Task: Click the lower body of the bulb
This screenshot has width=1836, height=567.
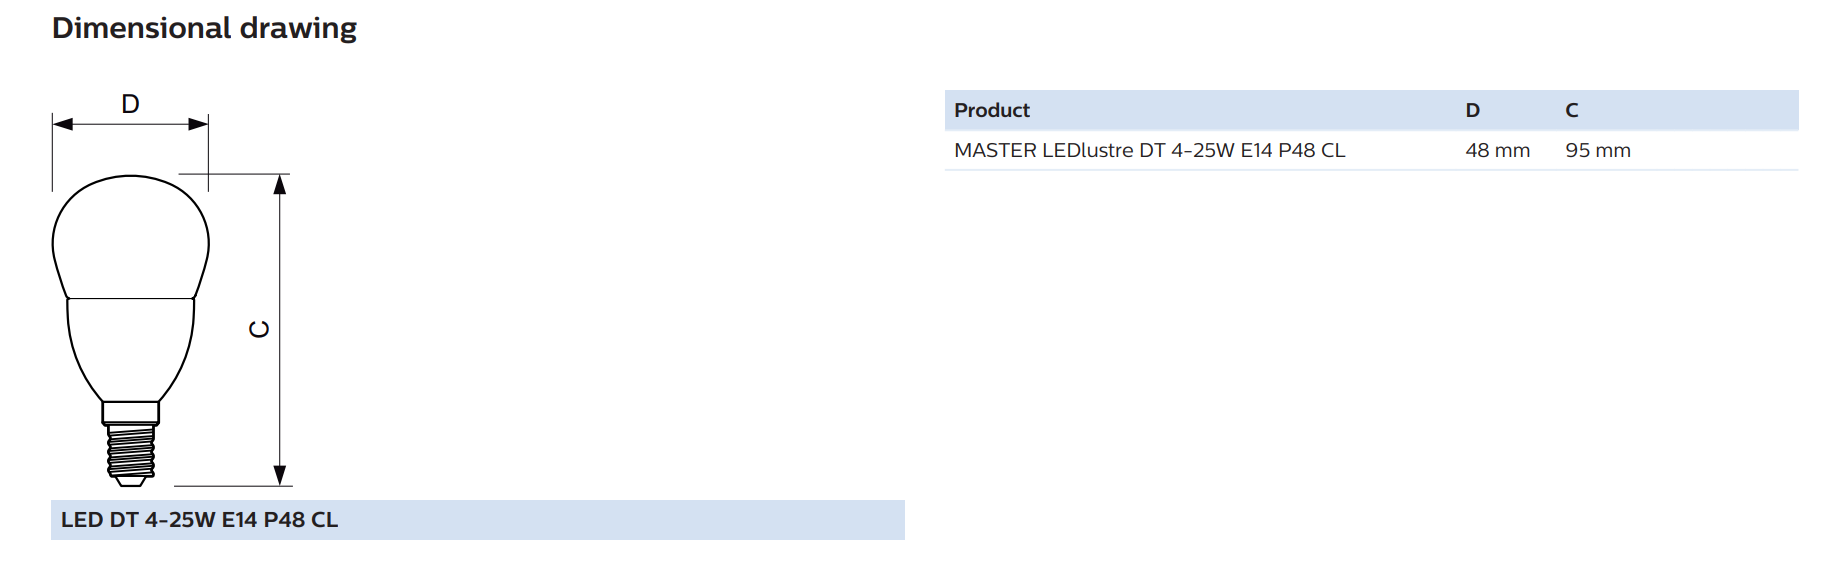Action: [x=131, y=350]
